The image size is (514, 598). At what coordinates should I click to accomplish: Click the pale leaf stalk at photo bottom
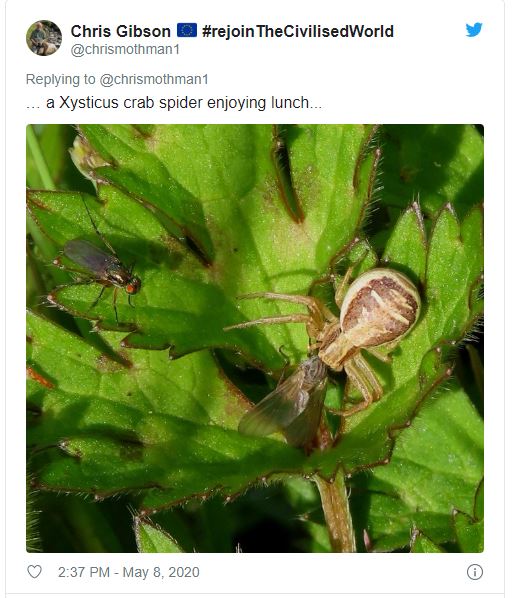336,511
